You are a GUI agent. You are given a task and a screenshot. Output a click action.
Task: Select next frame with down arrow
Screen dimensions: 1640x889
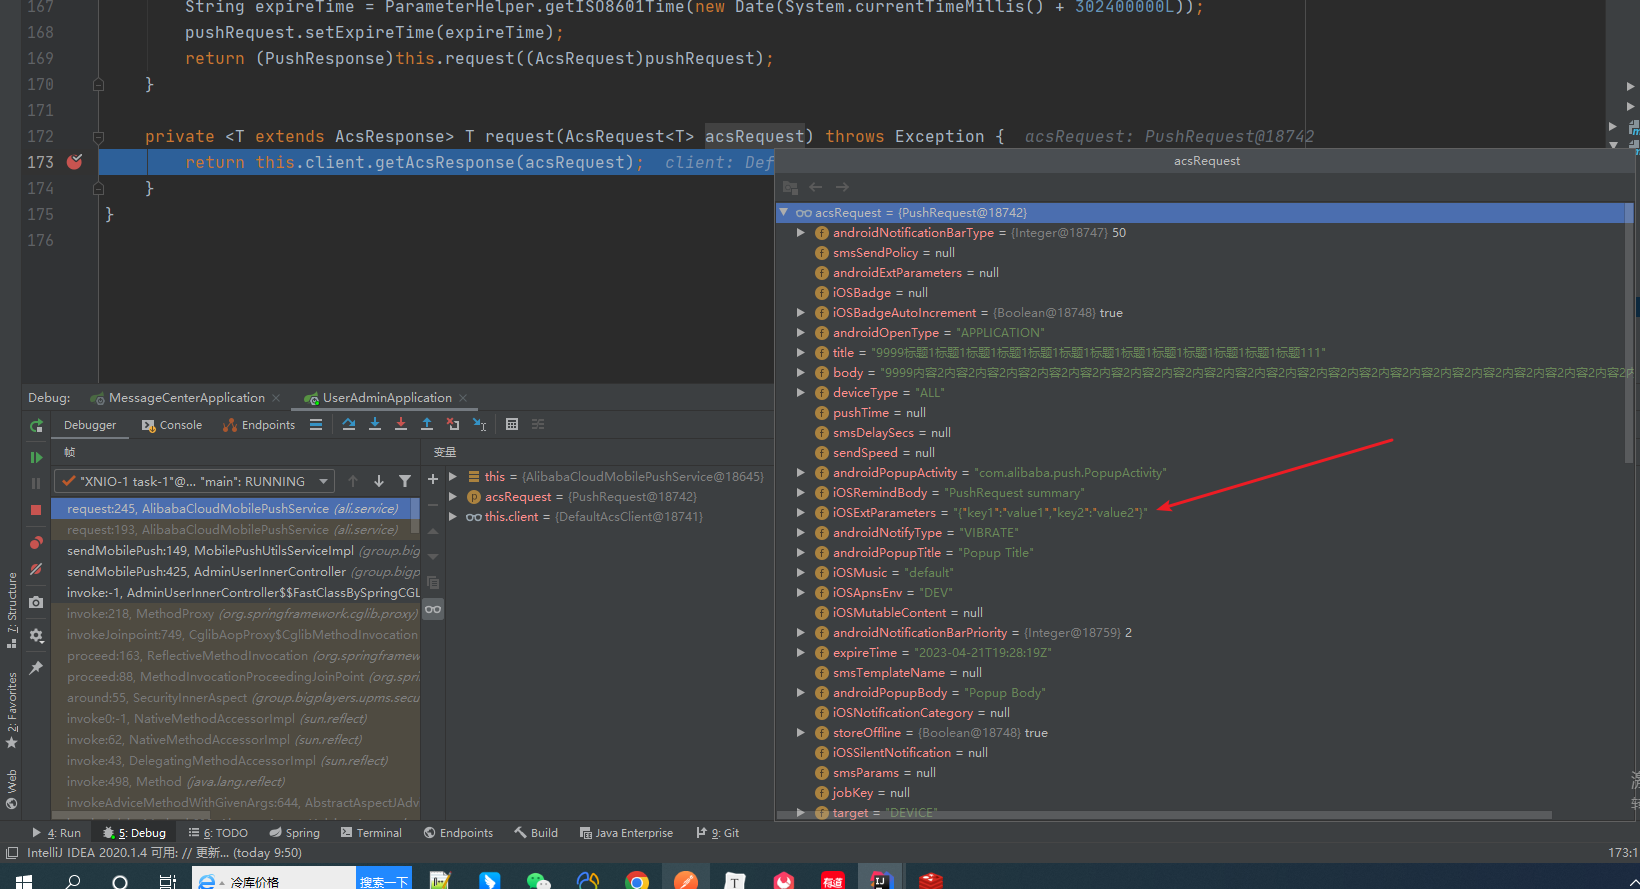coord(379,481)
